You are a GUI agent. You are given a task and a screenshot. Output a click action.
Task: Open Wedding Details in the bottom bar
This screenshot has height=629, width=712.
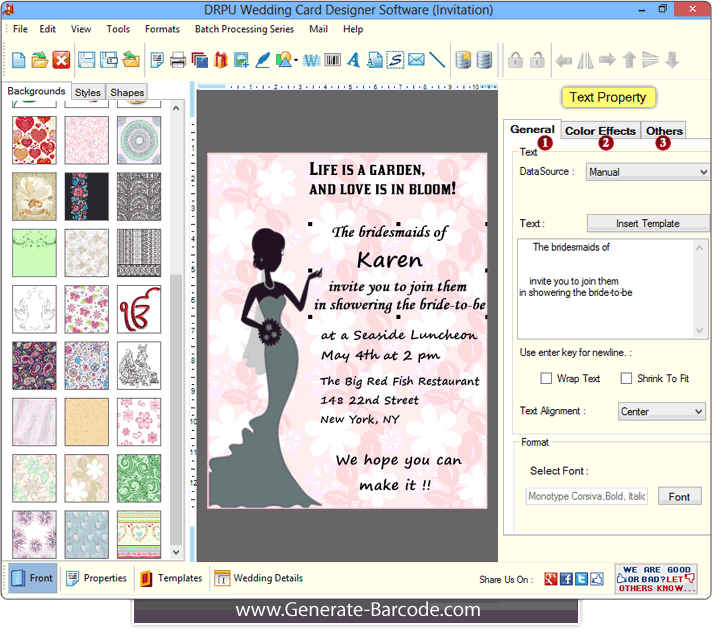pyautogui.click(x=258, y=578)
